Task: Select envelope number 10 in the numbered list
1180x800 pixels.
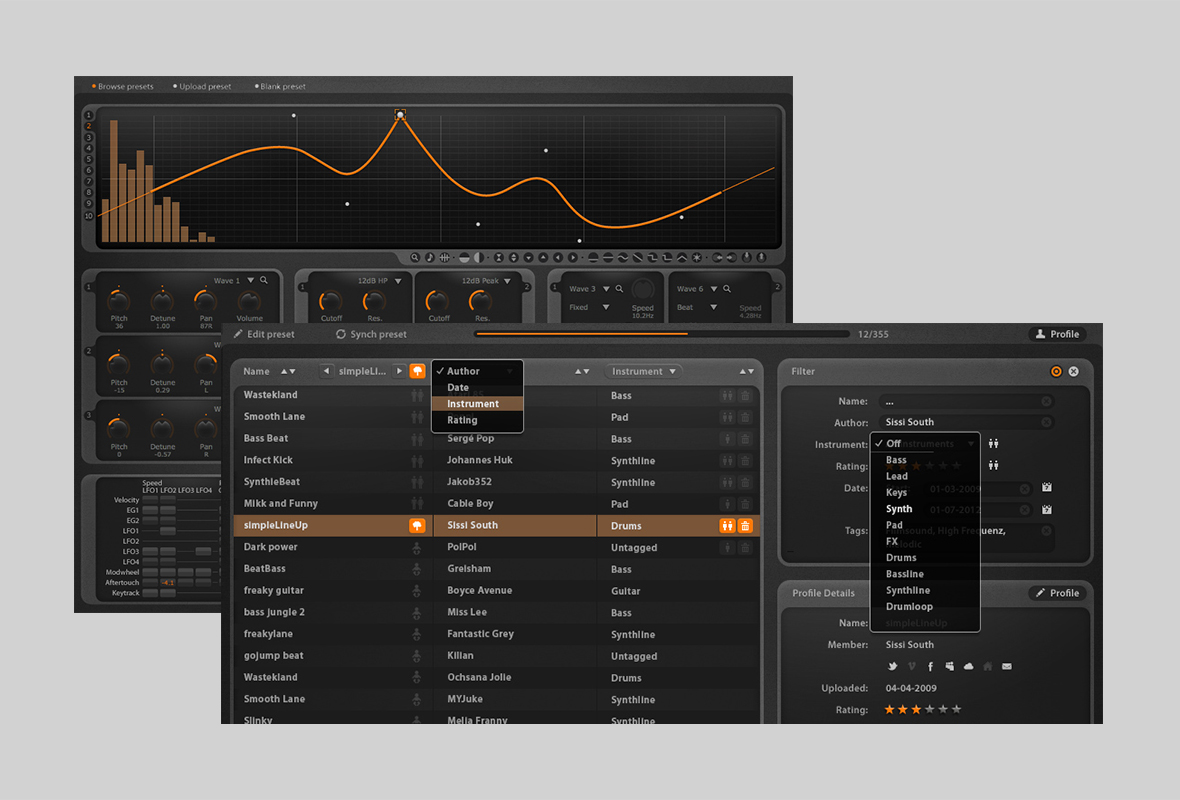Action: (89, 216)
